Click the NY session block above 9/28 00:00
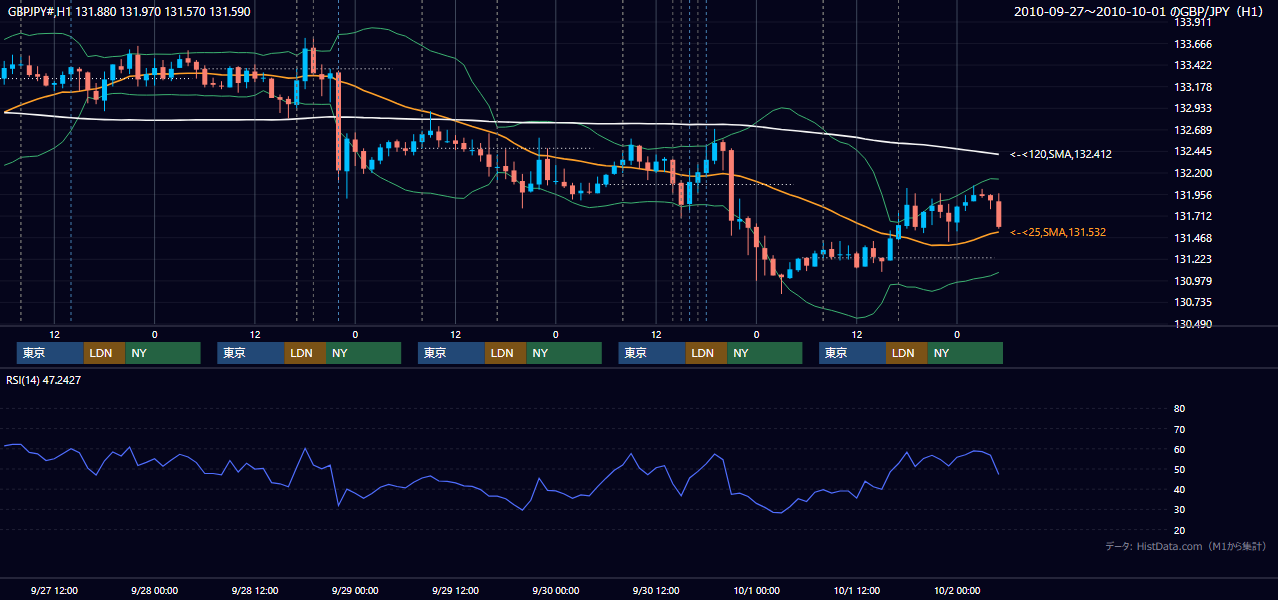This screenshot has width=1278, height=600. pos(163,353)
